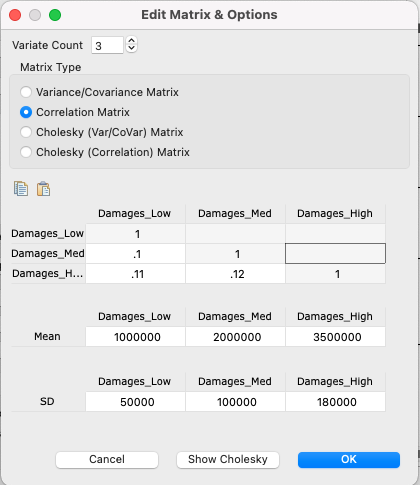Image resolution: width=420 pixels, height=485 pixels.
Task: Select SD field showing 100000
Action: 235,402
